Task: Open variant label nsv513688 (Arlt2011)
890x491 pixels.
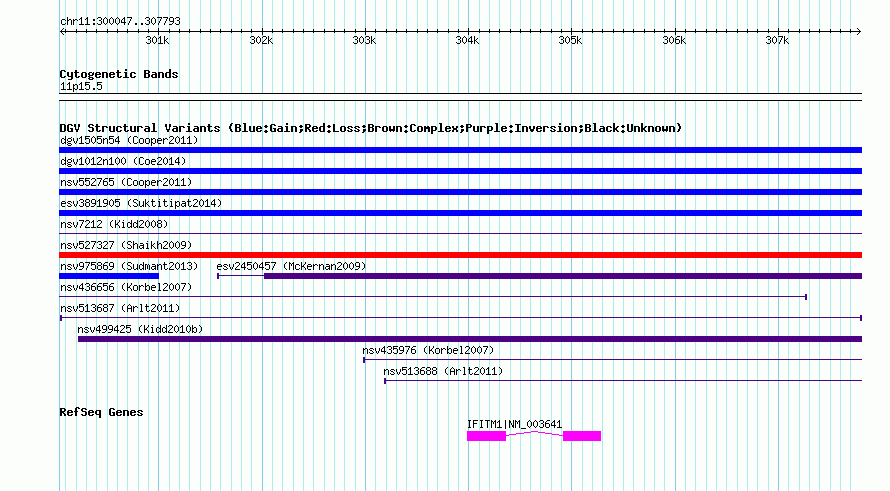Action: point(443,371)
